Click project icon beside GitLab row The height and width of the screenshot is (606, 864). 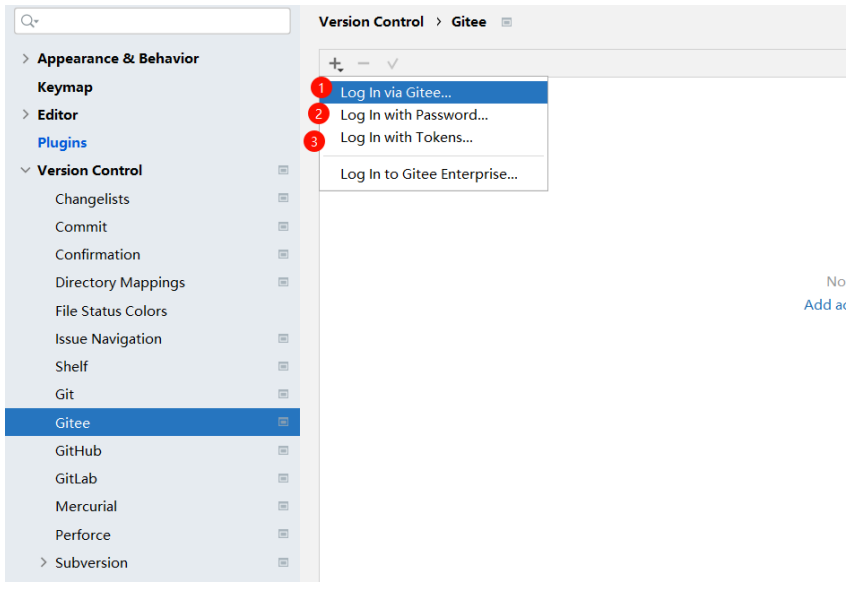coord(283,478)
